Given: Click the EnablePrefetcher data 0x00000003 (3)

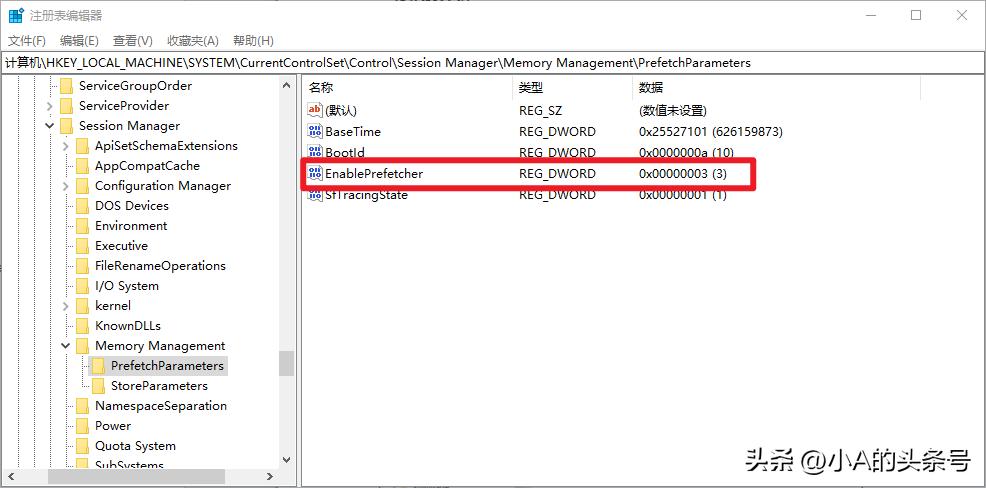Looking at the screenshot, I should (x=682, y=174).
